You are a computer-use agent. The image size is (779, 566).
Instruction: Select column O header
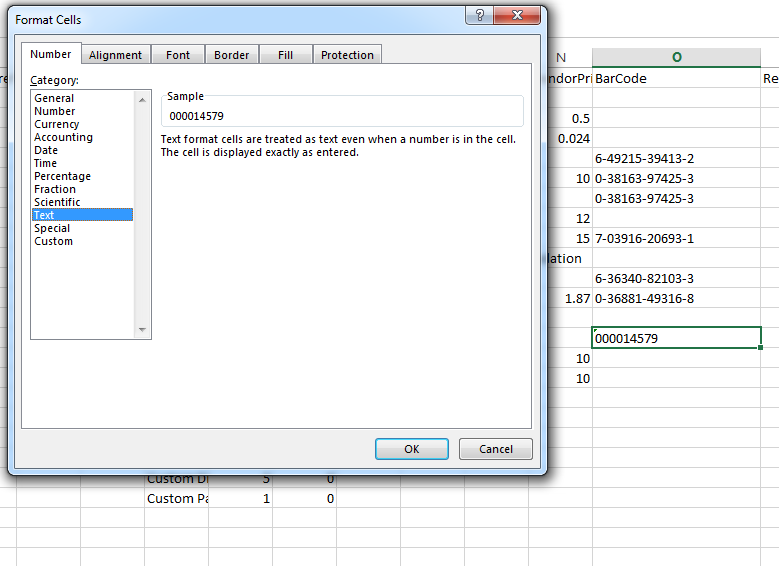pos(676,58)
